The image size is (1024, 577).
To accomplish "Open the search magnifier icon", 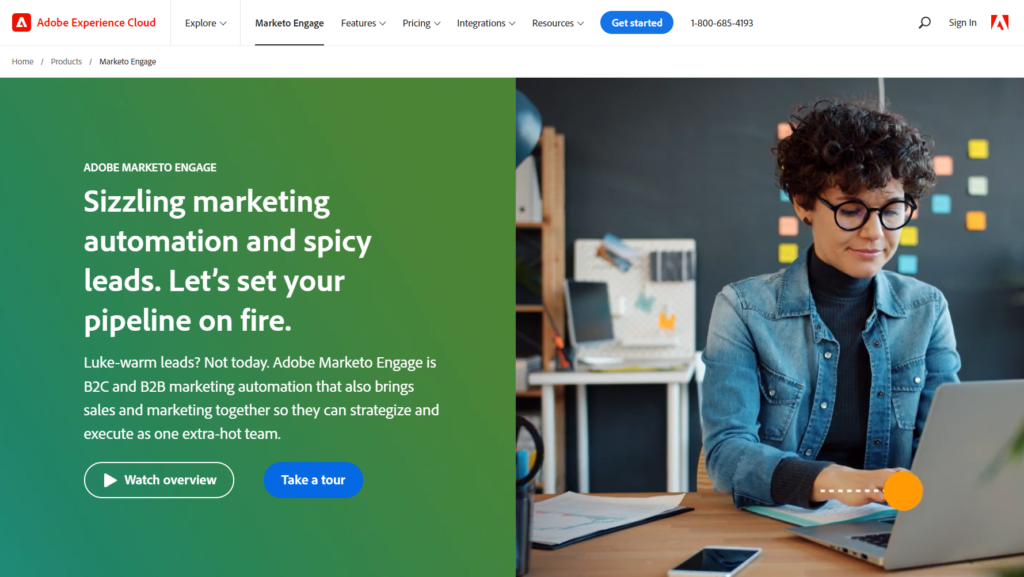I will pos(924,23).
